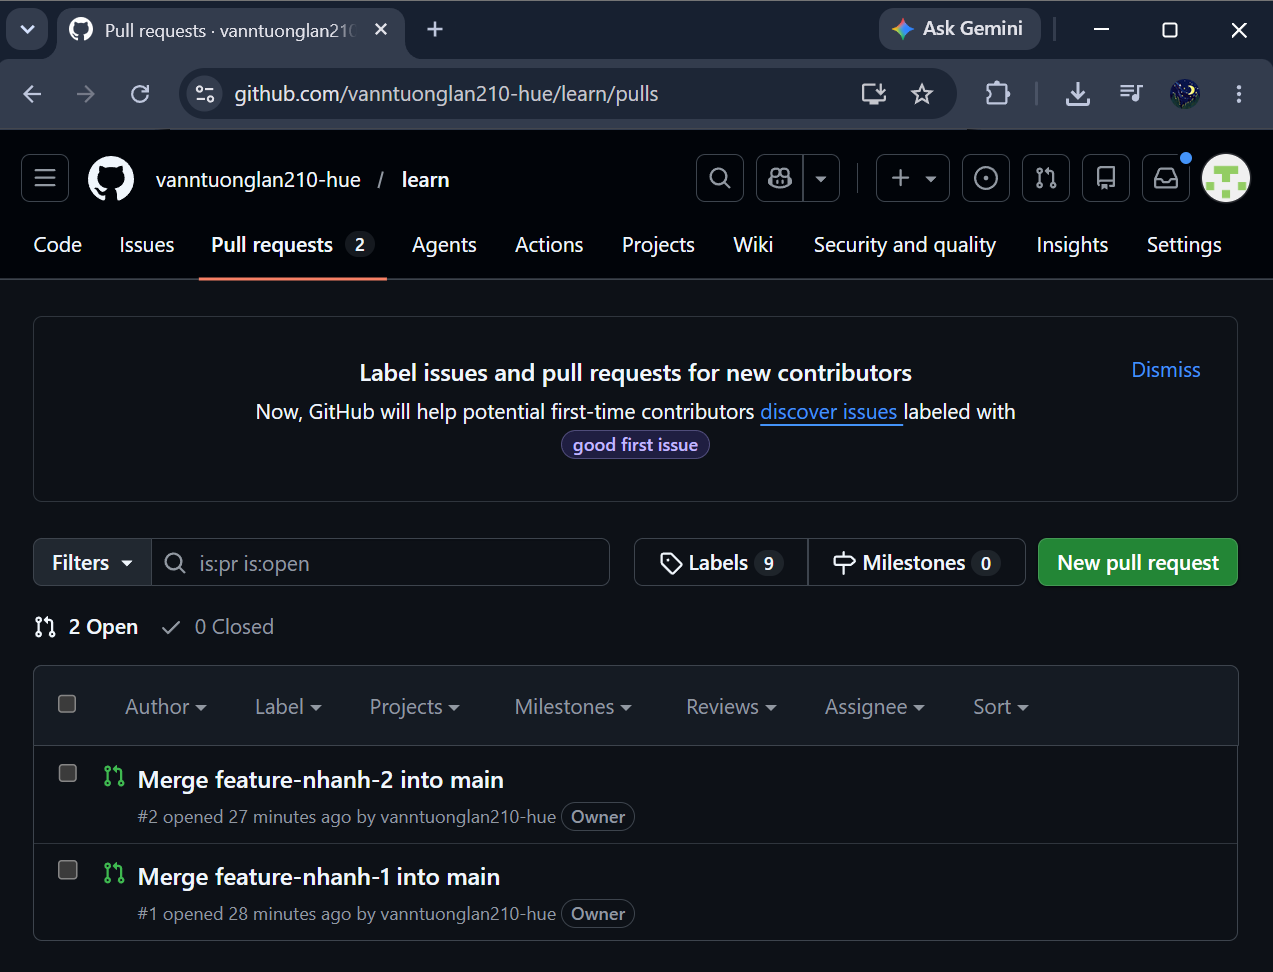Open the GitHub search magnifier button
Screen dimensions: 1273x972
point(720,178)
